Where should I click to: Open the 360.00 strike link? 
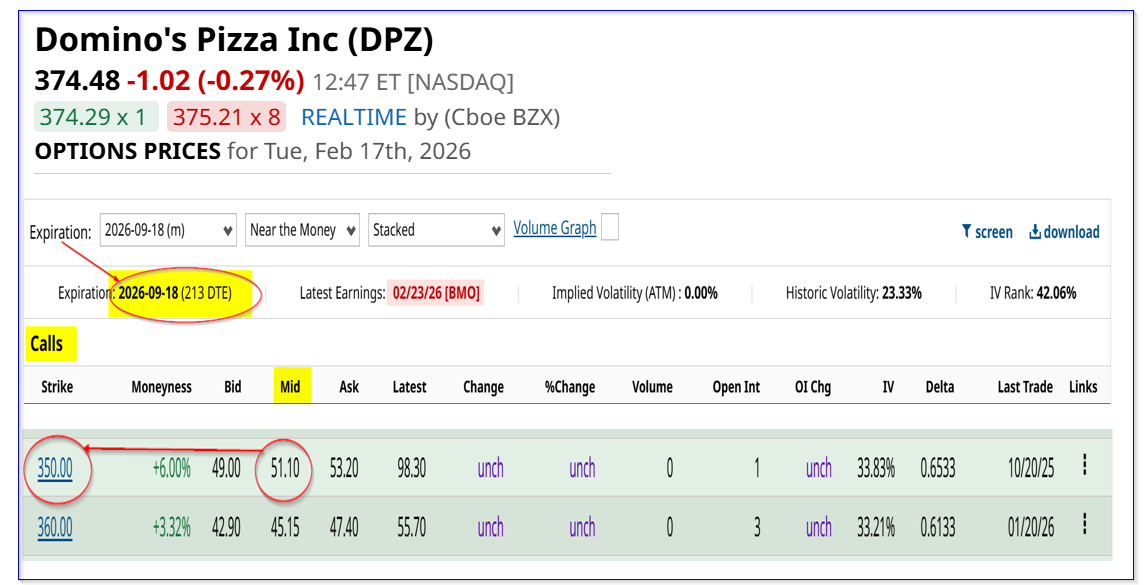(x=56, y=527)
